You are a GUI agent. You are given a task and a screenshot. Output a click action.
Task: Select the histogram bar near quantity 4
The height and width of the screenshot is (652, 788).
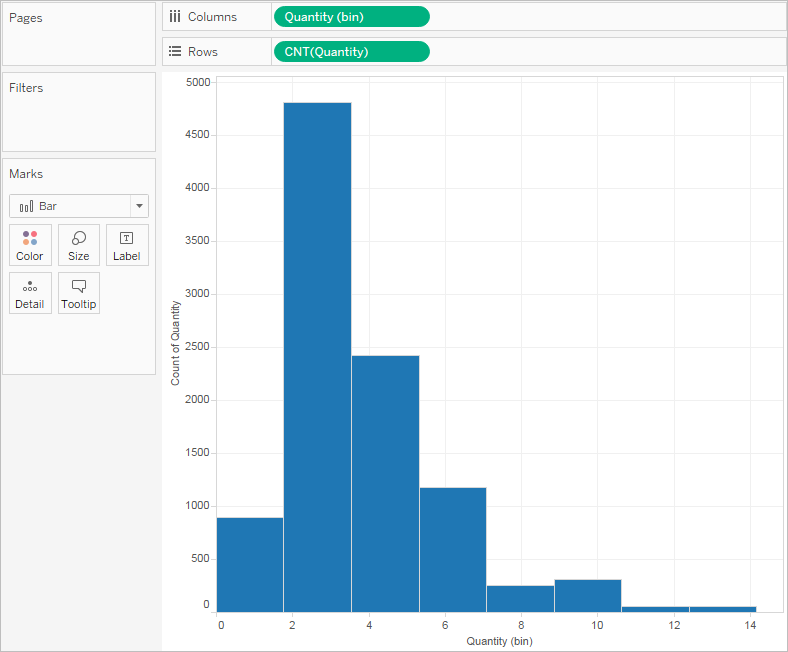click(x=385, y=484)
